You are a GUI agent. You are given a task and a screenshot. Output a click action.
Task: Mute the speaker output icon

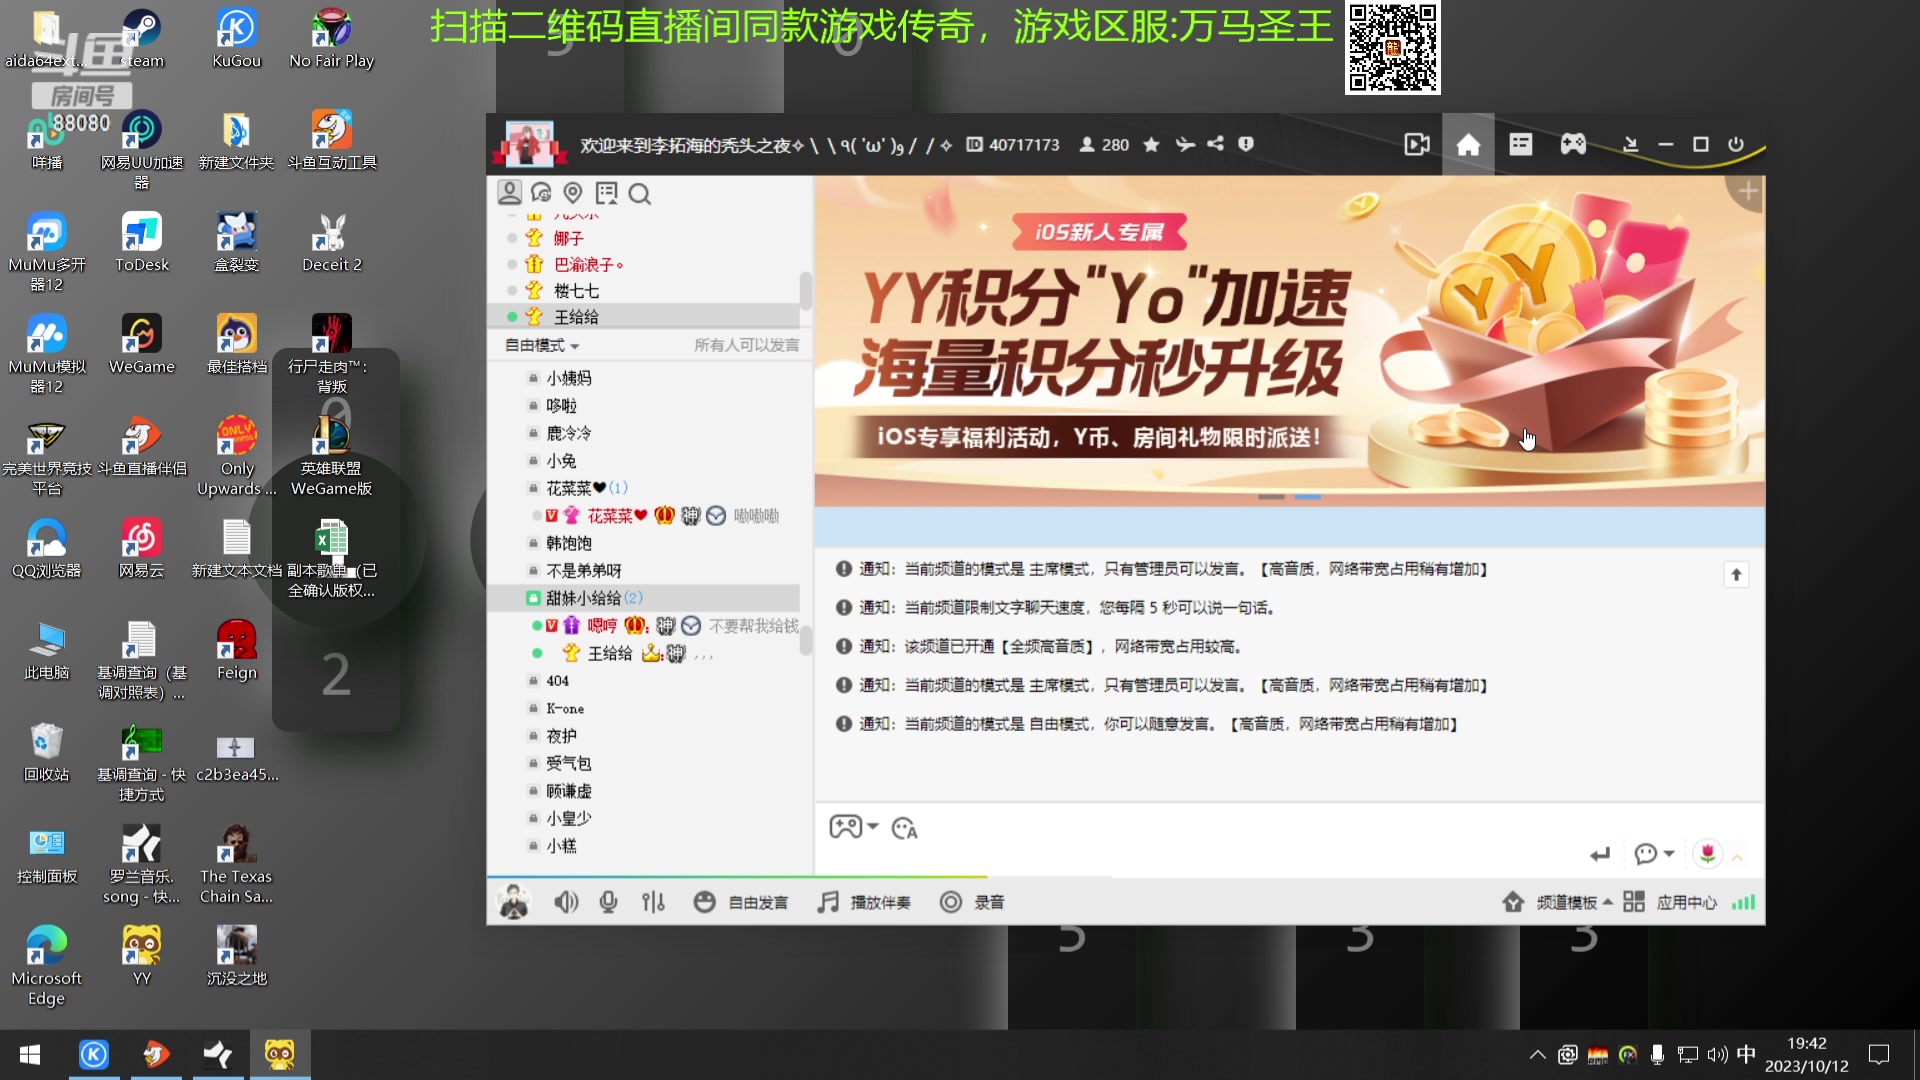coord(566,901)
